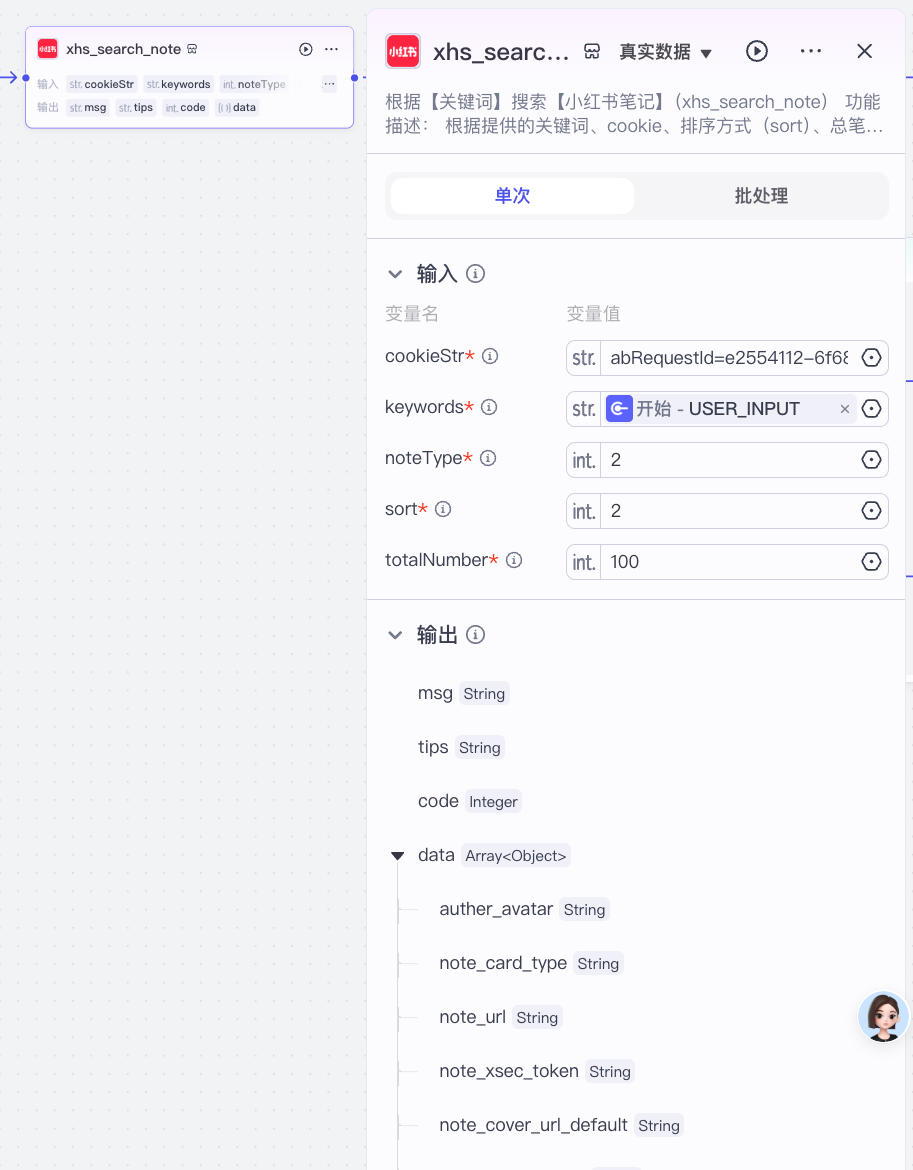
Task: Open variable picker for totalNumber
Action: [871, 562]
